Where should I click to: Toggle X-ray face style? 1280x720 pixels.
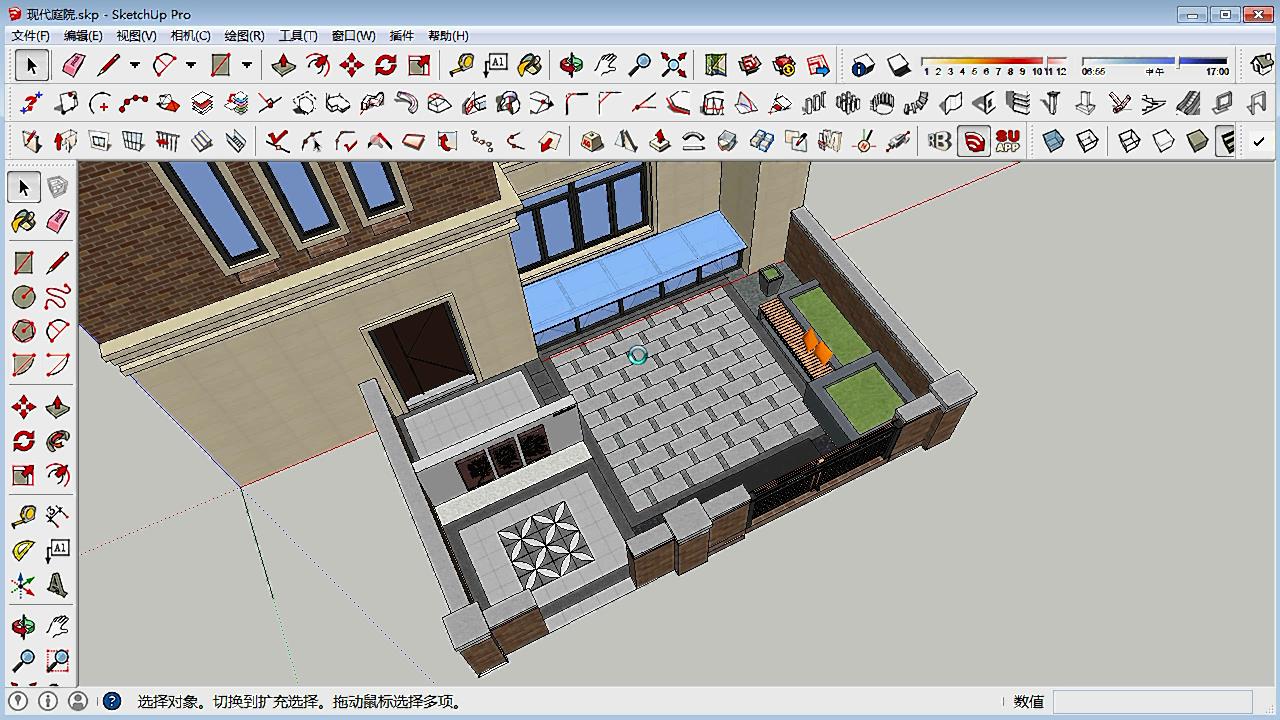coord(1053,141)
